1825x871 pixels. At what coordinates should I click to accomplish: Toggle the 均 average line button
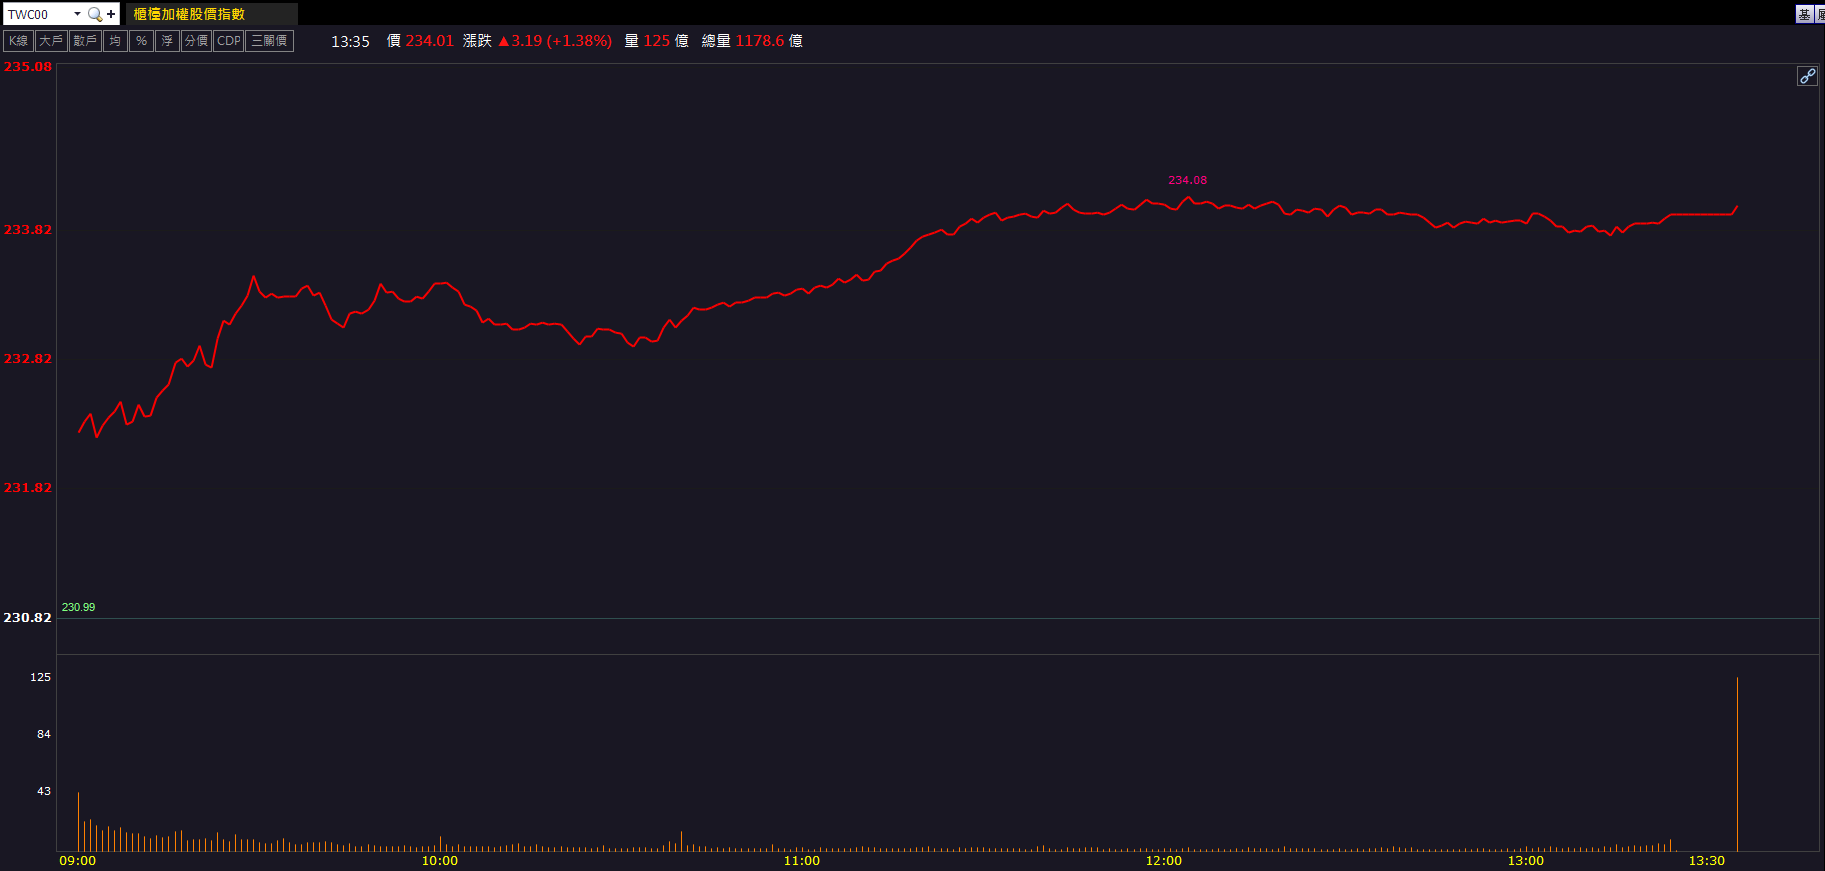pos(115,41)
